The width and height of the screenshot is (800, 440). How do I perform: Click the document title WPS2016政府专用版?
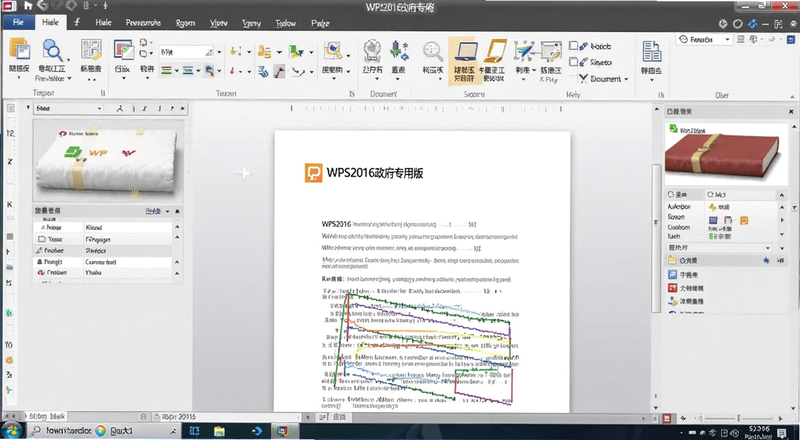tap(374, 173)
